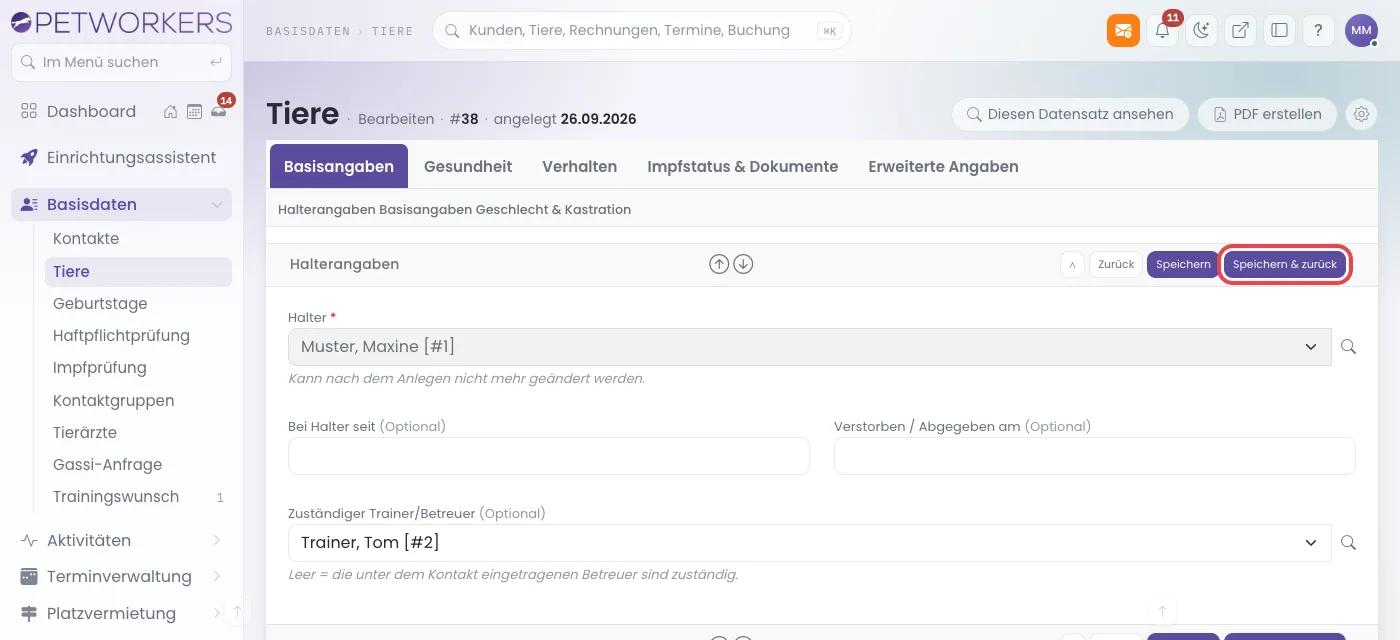Open Impfprüfung in the sidebar

pos(138,368)
